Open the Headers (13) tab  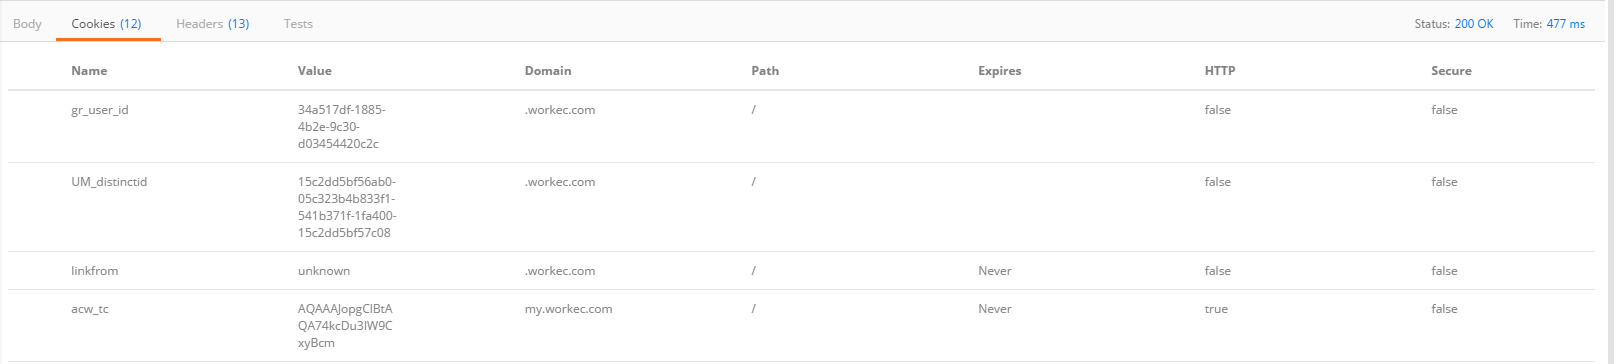coord(212,23)
